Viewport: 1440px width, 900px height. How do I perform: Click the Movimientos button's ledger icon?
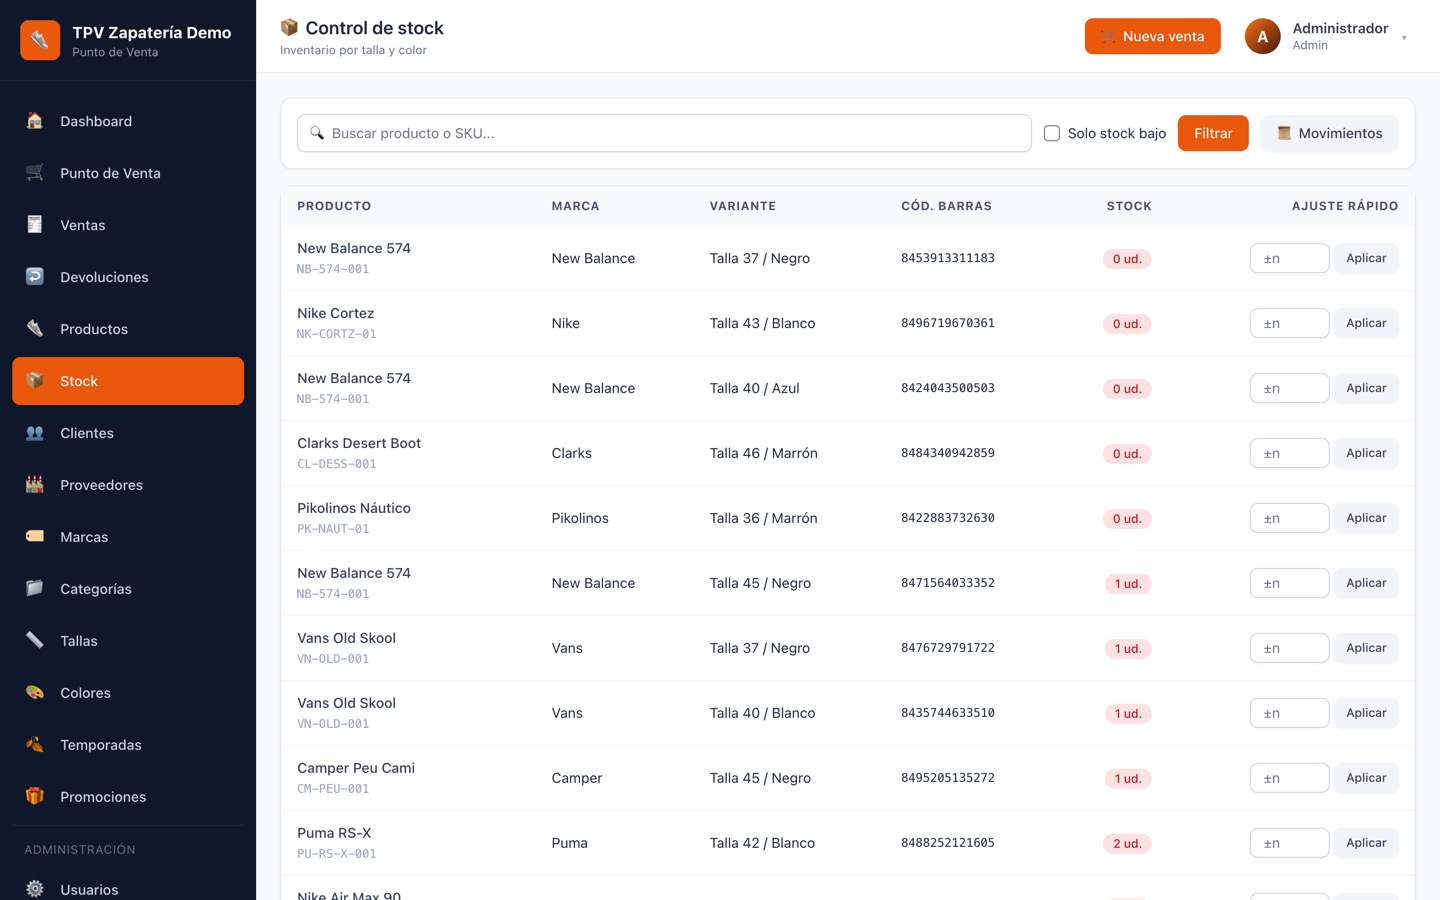[1284, 133]
